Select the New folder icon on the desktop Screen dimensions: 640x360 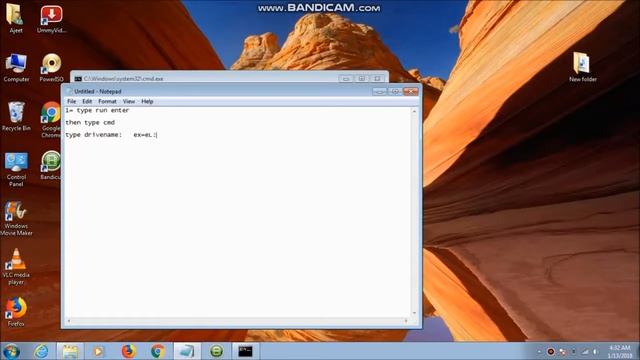point(582,67)
